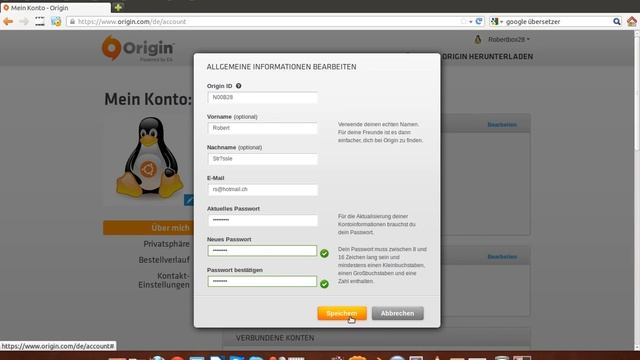The width and height of the screenshot is (640, 360).
Task: Click the Abbrechen button
Action: pyautogui.click(x=398, y=313)
